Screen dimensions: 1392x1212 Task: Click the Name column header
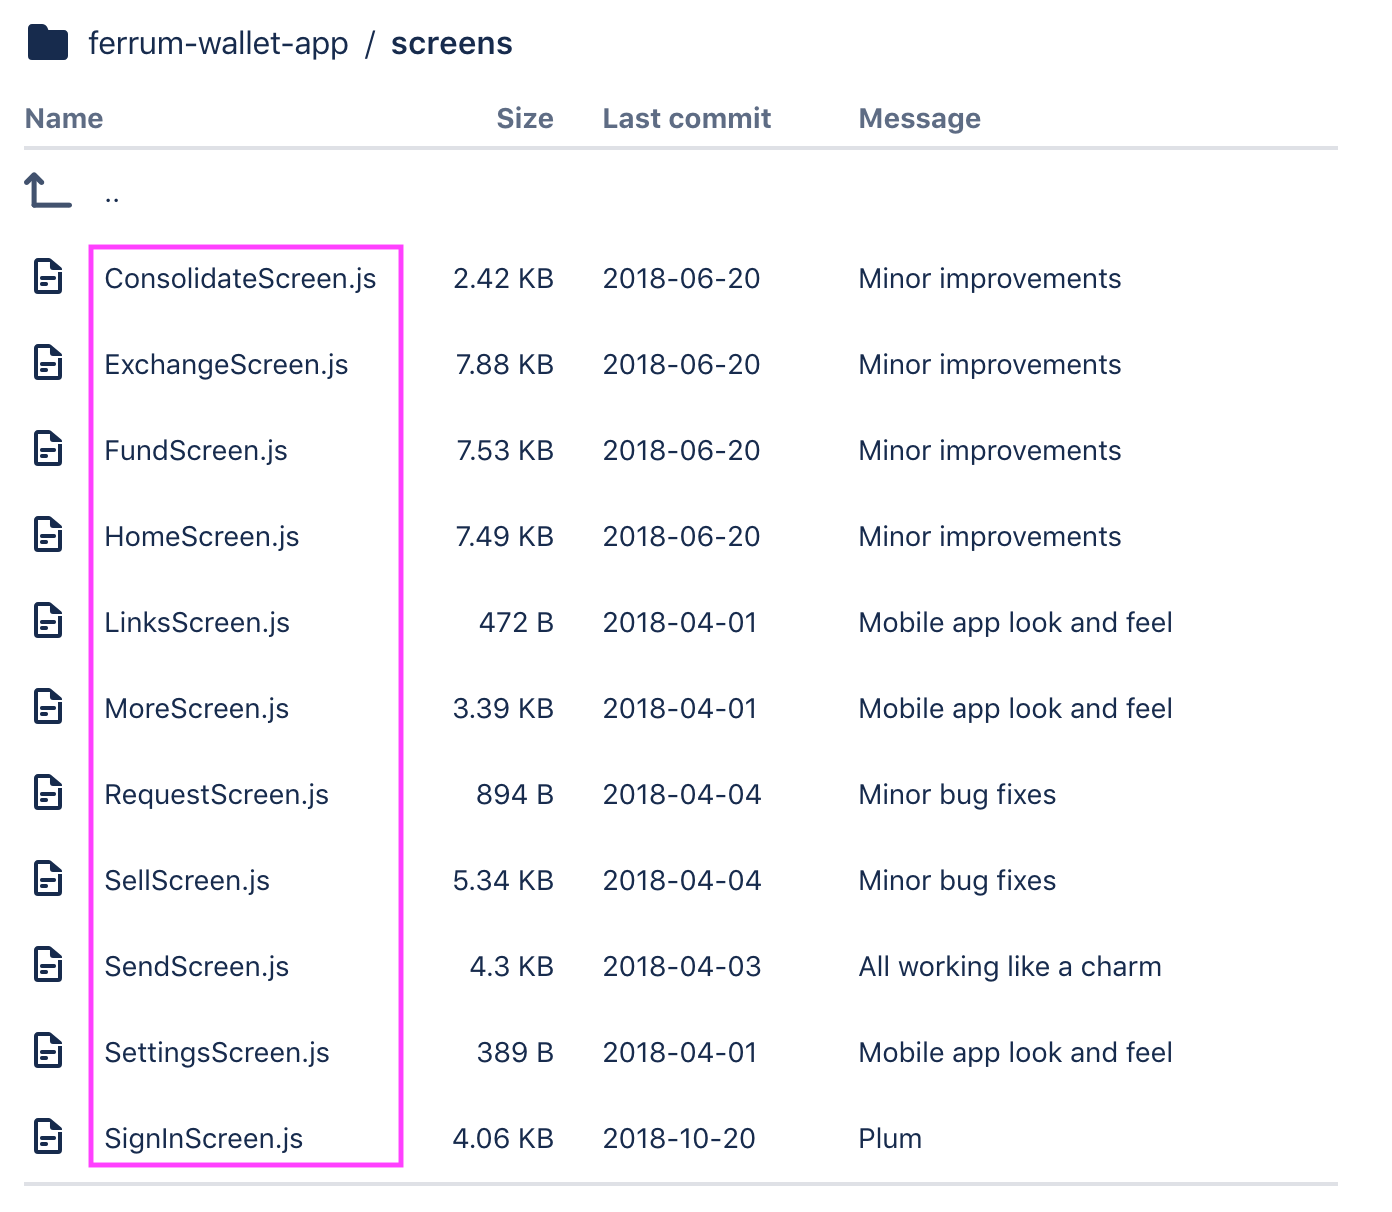(64, 119)
